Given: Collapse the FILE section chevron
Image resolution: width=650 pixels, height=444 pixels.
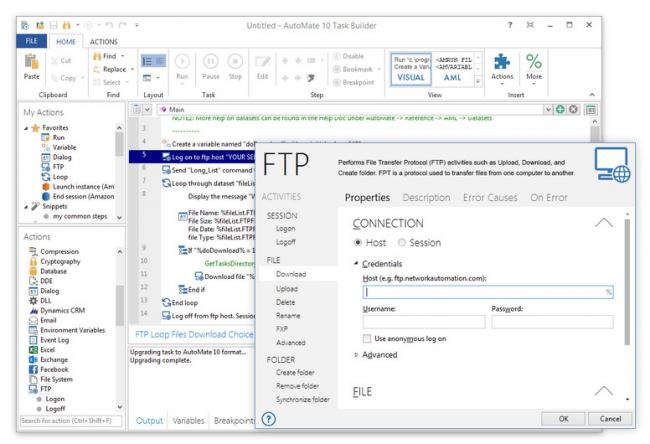Looking at the screenshot, I should [x=604, y=391].
